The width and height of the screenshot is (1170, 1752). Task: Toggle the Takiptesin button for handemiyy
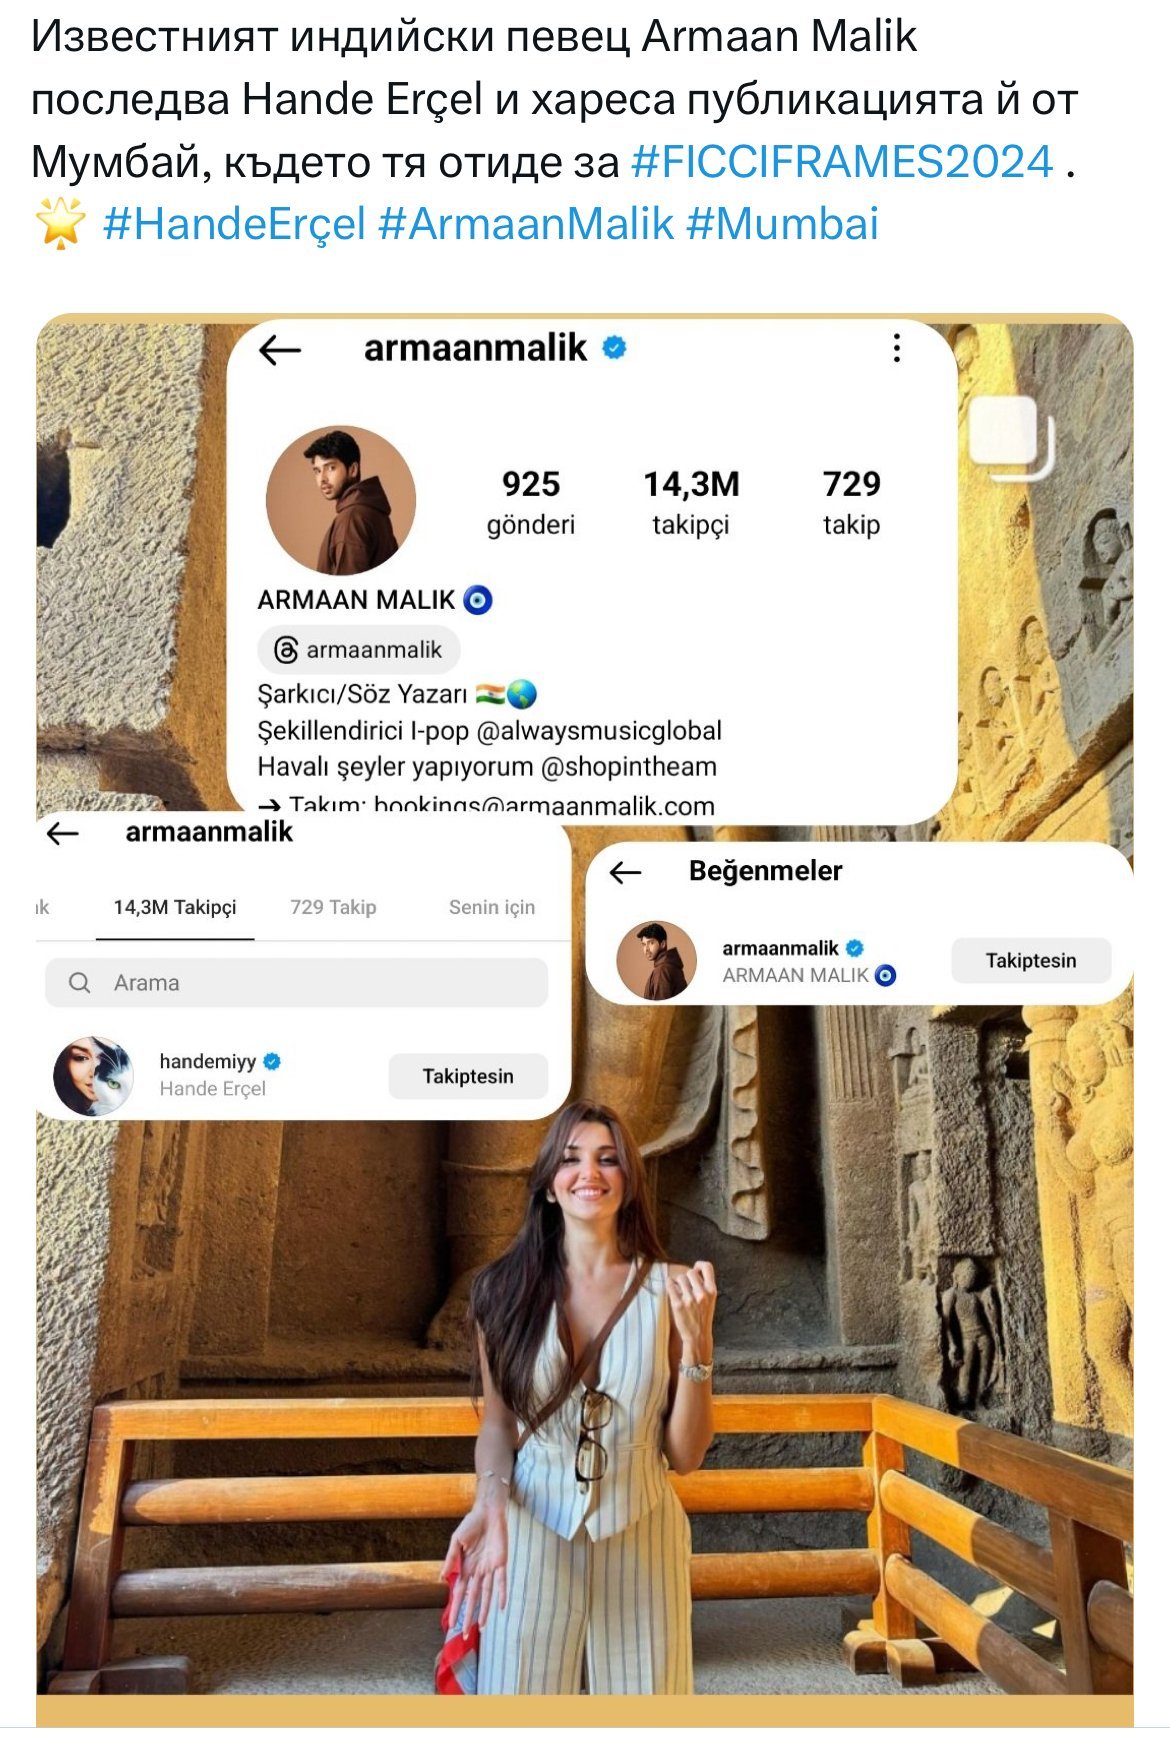click(x=467, y=1076)
